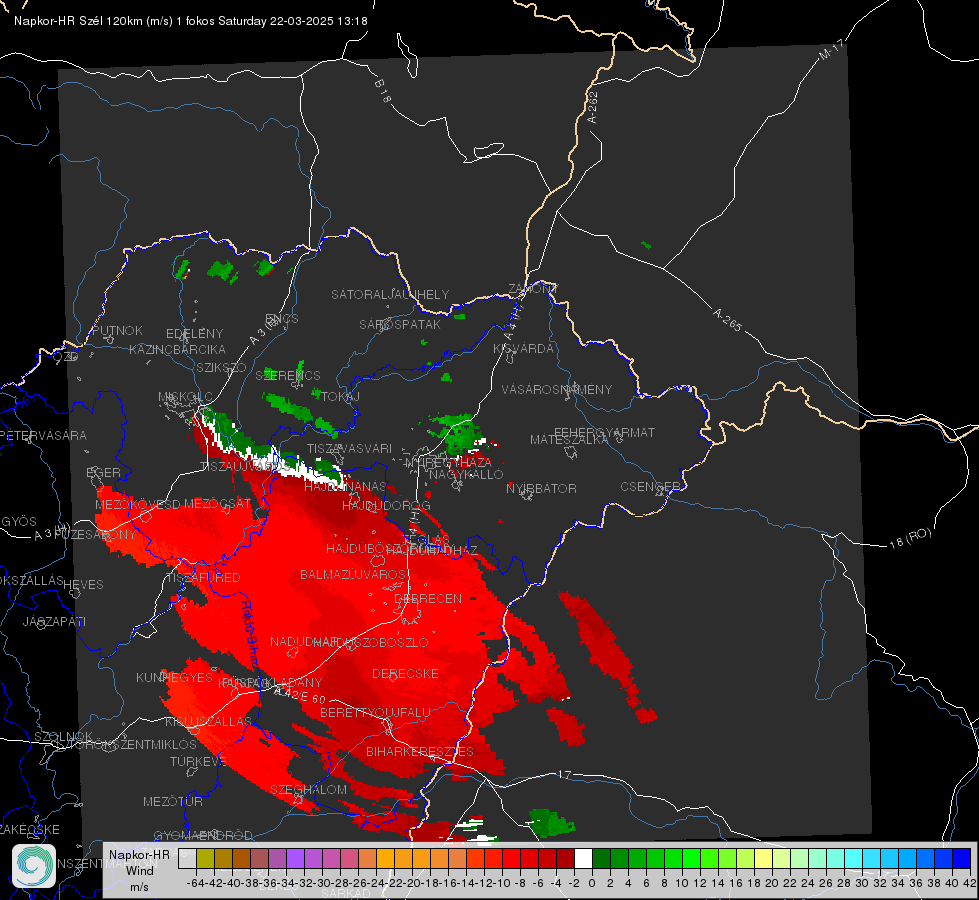Click the cyan swatch between 28 and 30

[x=854, y=858]
